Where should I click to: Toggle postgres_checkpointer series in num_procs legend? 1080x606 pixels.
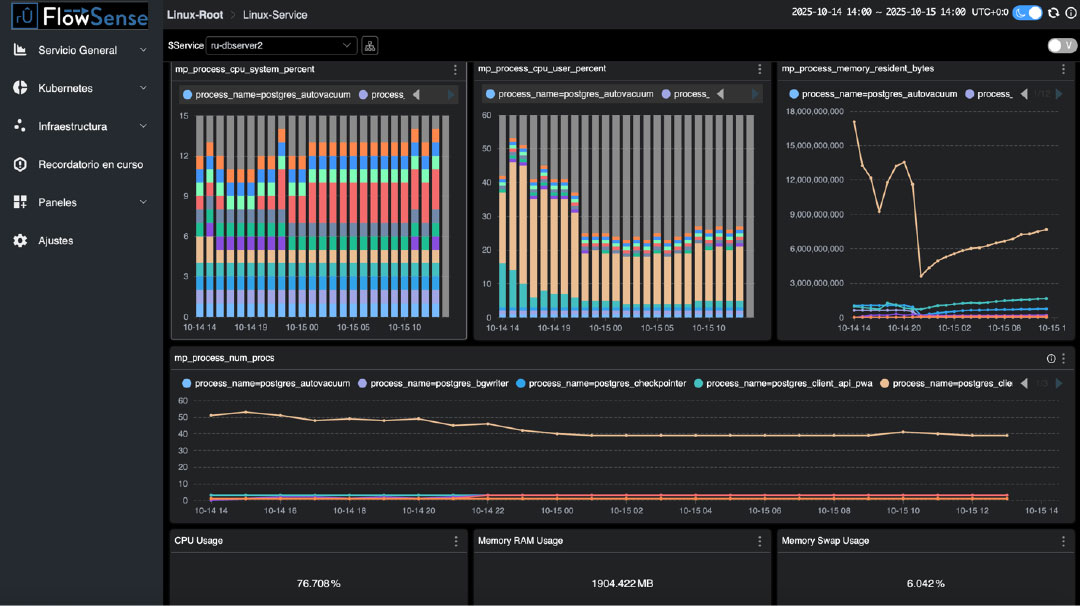pos(600,383)
